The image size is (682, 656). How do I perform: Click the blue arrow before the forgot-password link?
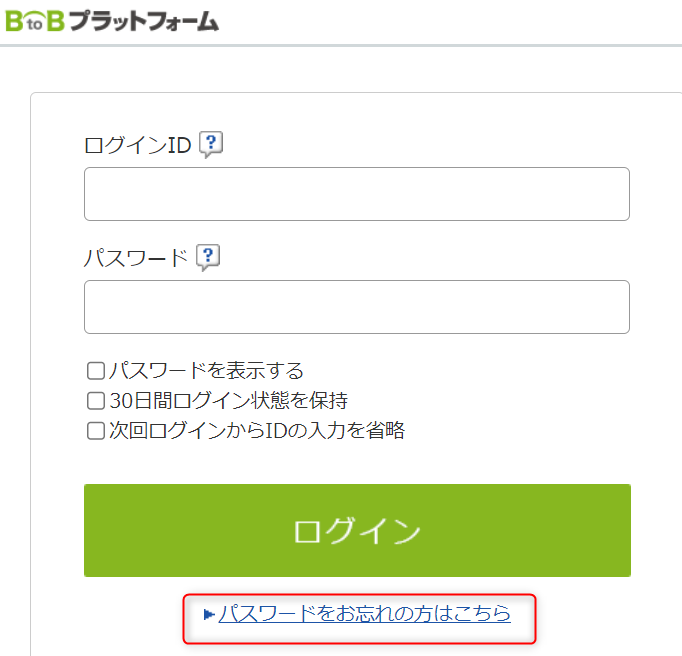click(209, 614)
